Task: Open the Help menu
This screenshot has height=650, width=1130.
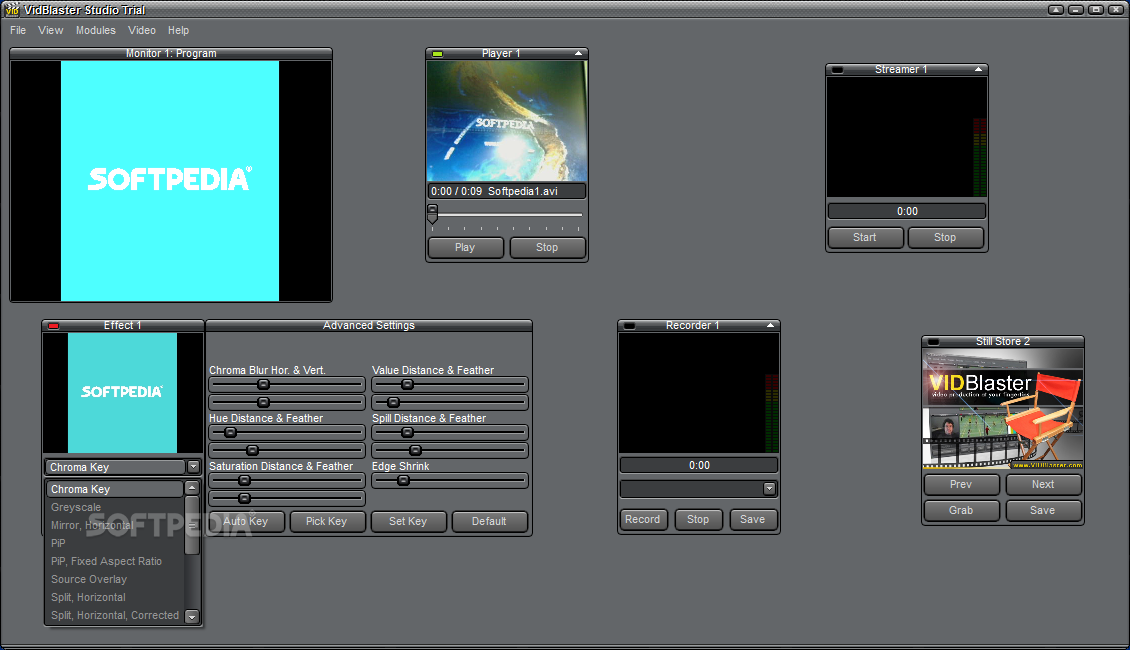Action: click(178, 30)
